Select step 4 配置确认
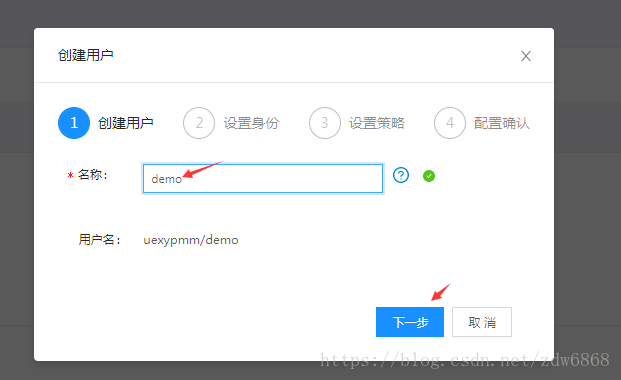Screen dimensions: 621x380 tap(482, 123)
